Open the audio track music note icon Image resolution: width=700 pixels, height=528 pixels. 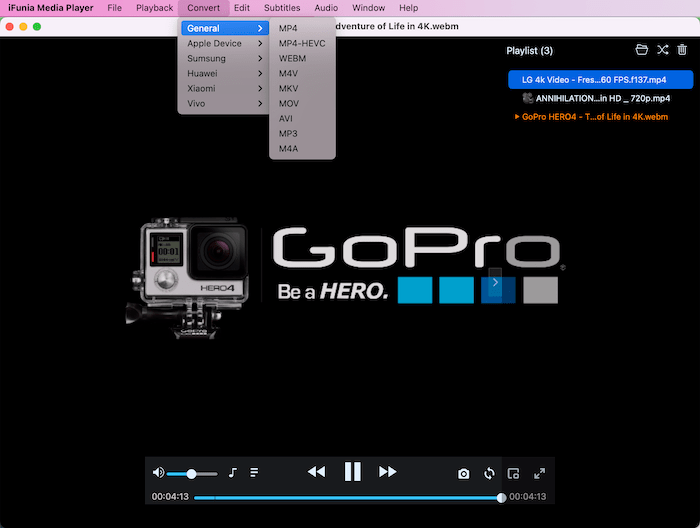pos(232,473)
